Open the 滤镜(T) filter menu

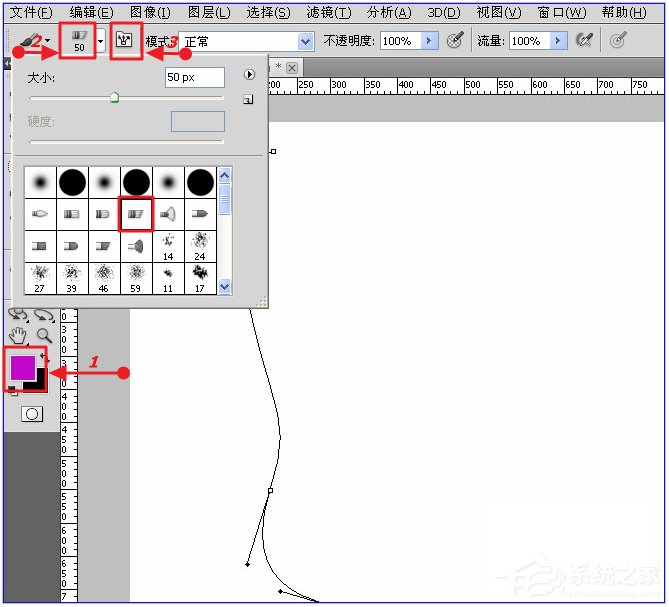point(328,13)
